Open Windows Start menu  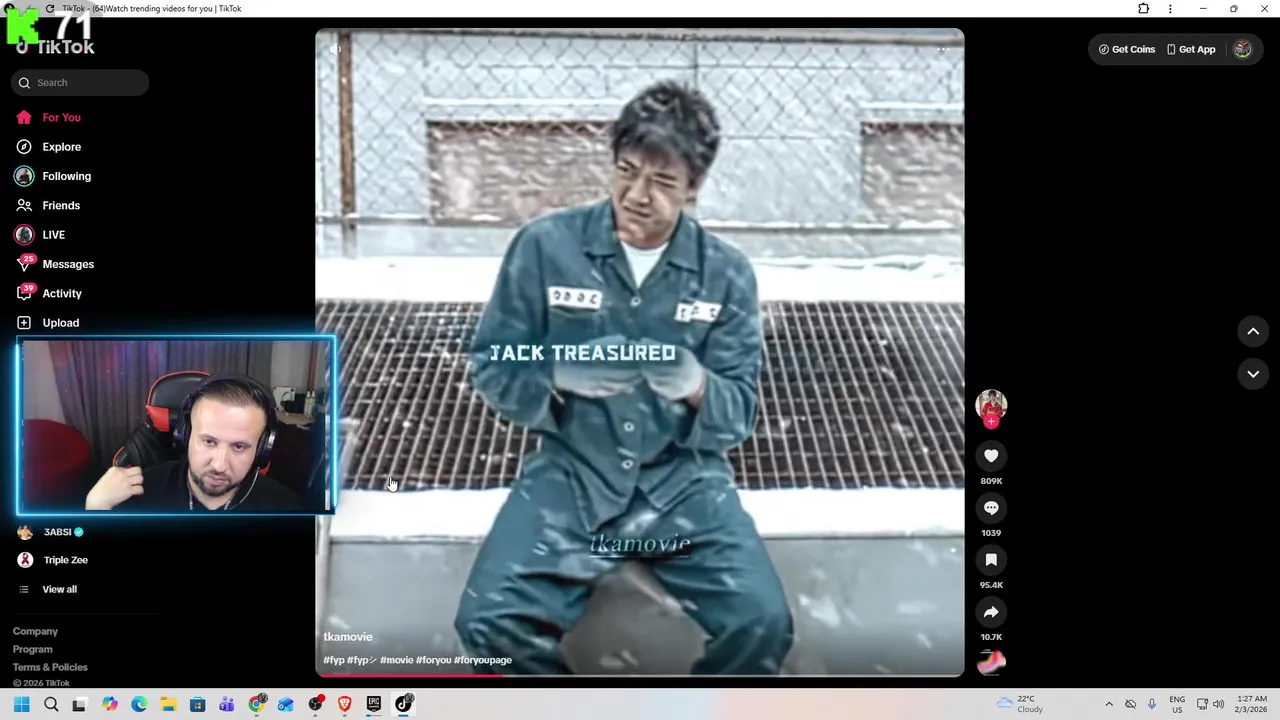22,704
